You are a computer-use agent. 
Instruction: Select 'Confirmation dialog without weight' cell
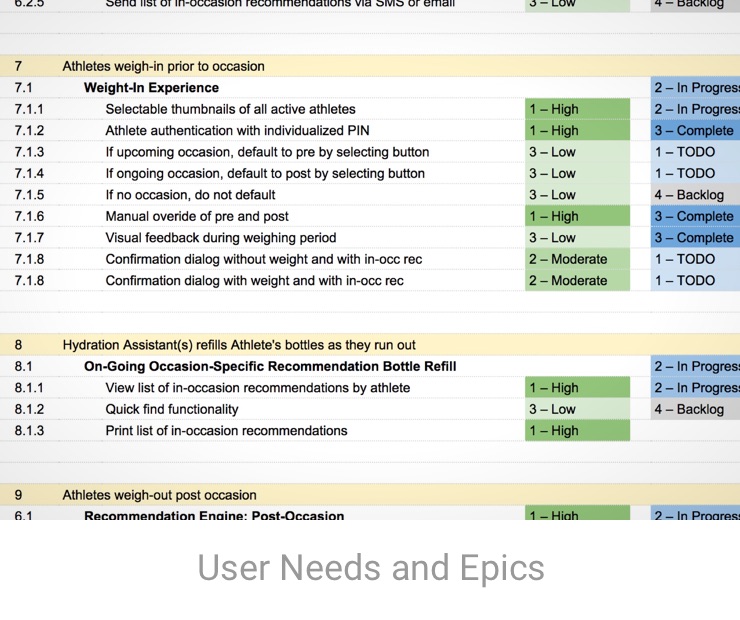263,259
